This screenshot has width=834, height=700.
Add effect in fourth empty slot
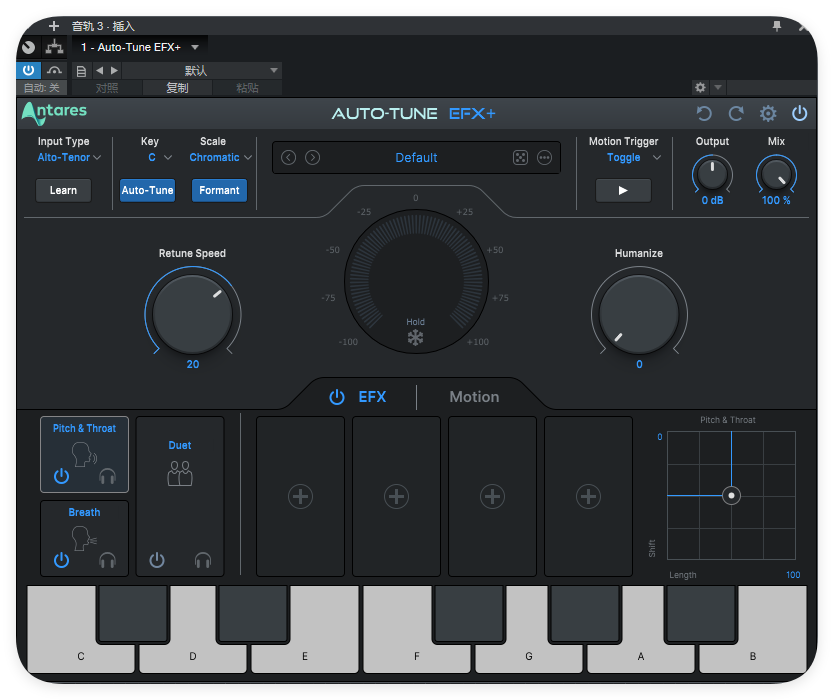[588, 496]
